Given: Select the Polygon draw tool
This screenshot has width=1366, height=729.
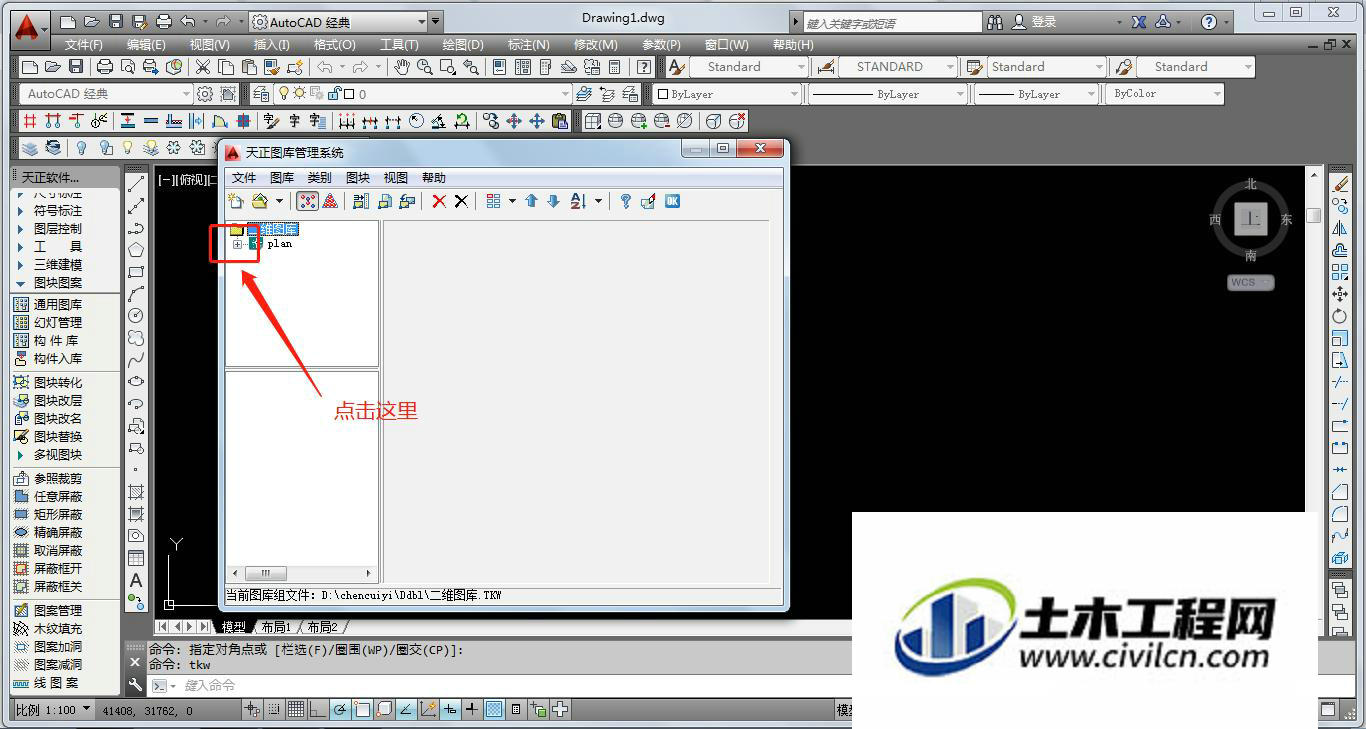Looking at the screenshot, I should pyautogui.click(x=136, y=250).
